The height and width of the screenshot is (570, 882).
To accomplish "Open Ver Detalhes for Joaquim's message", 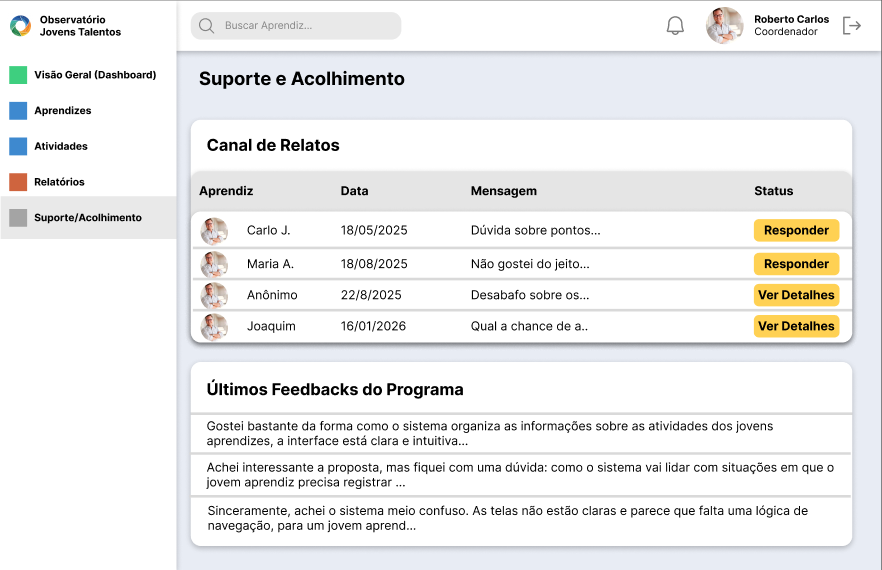I will coord(796,326).
